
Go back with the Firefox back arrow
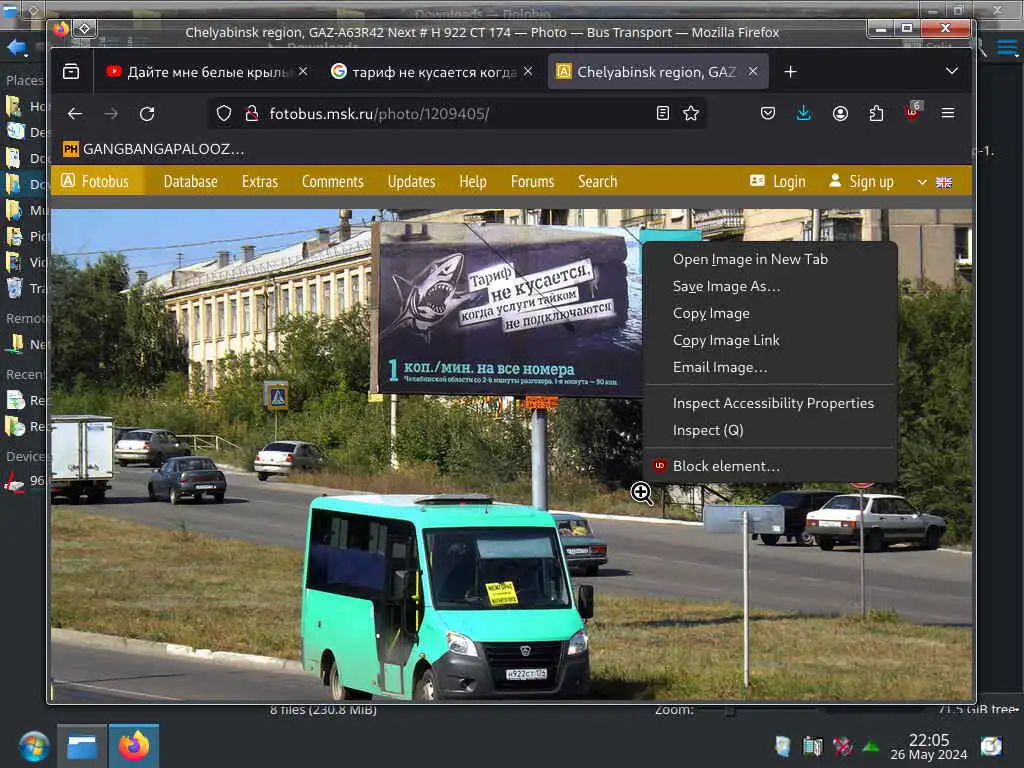(x=75, y=114)
